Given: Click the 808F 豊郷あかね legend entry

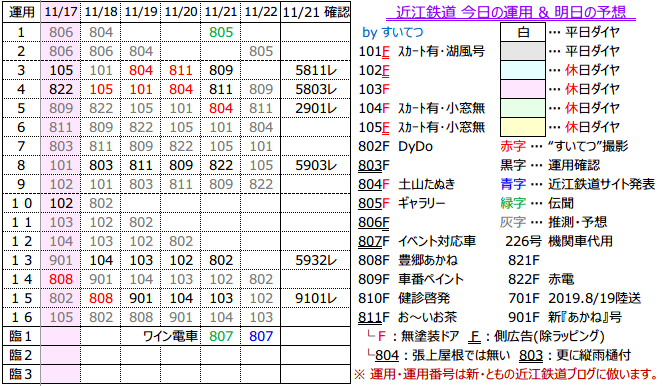Looking at the screenshot, I should (408, 260).
